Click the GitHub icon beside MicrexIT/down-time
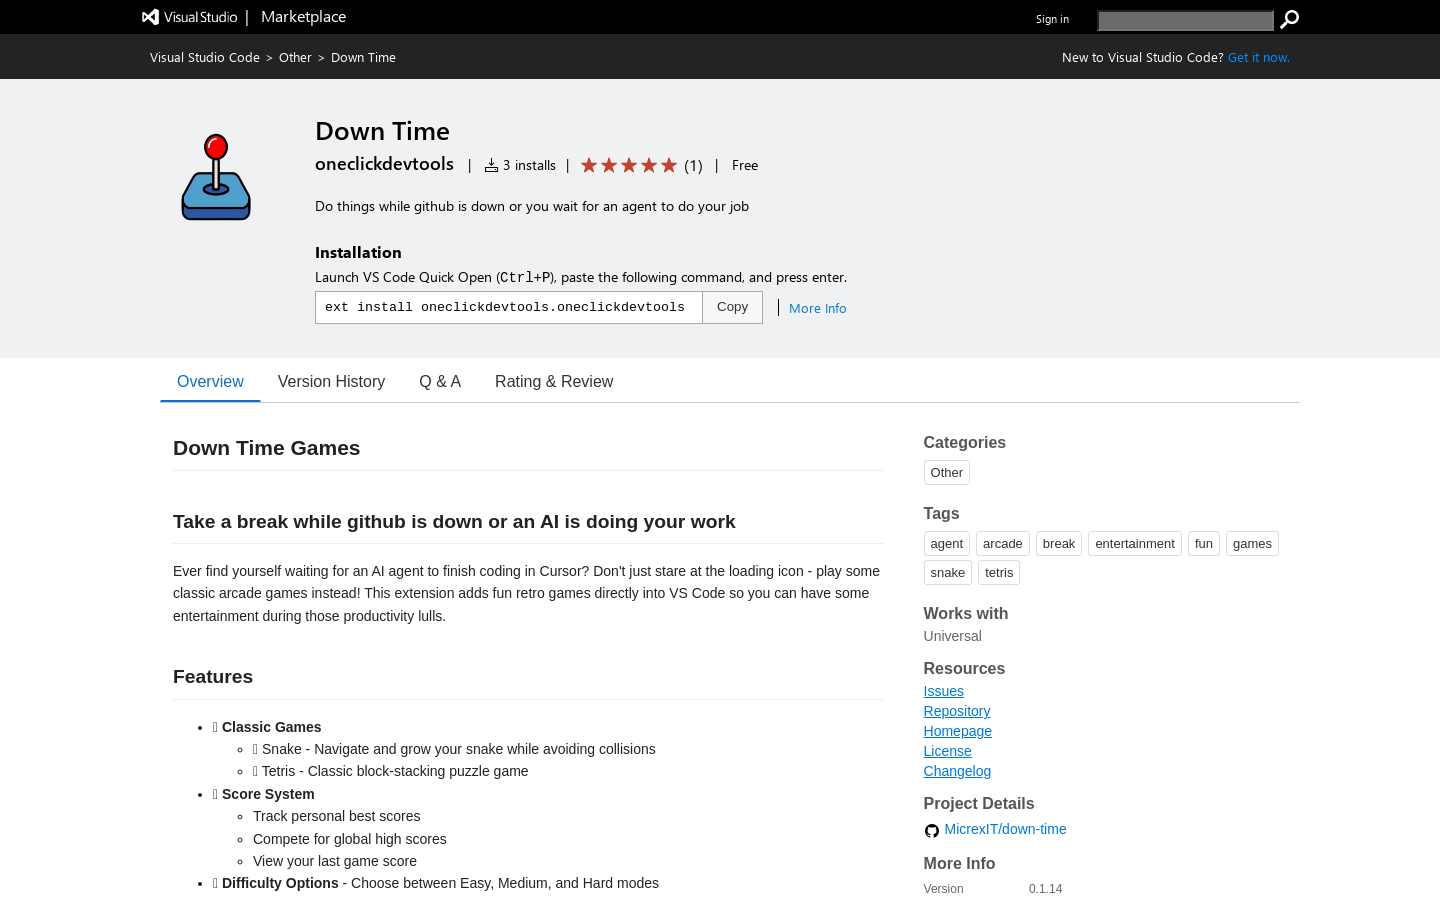The image size is (1440, 900). click(932, 830)
